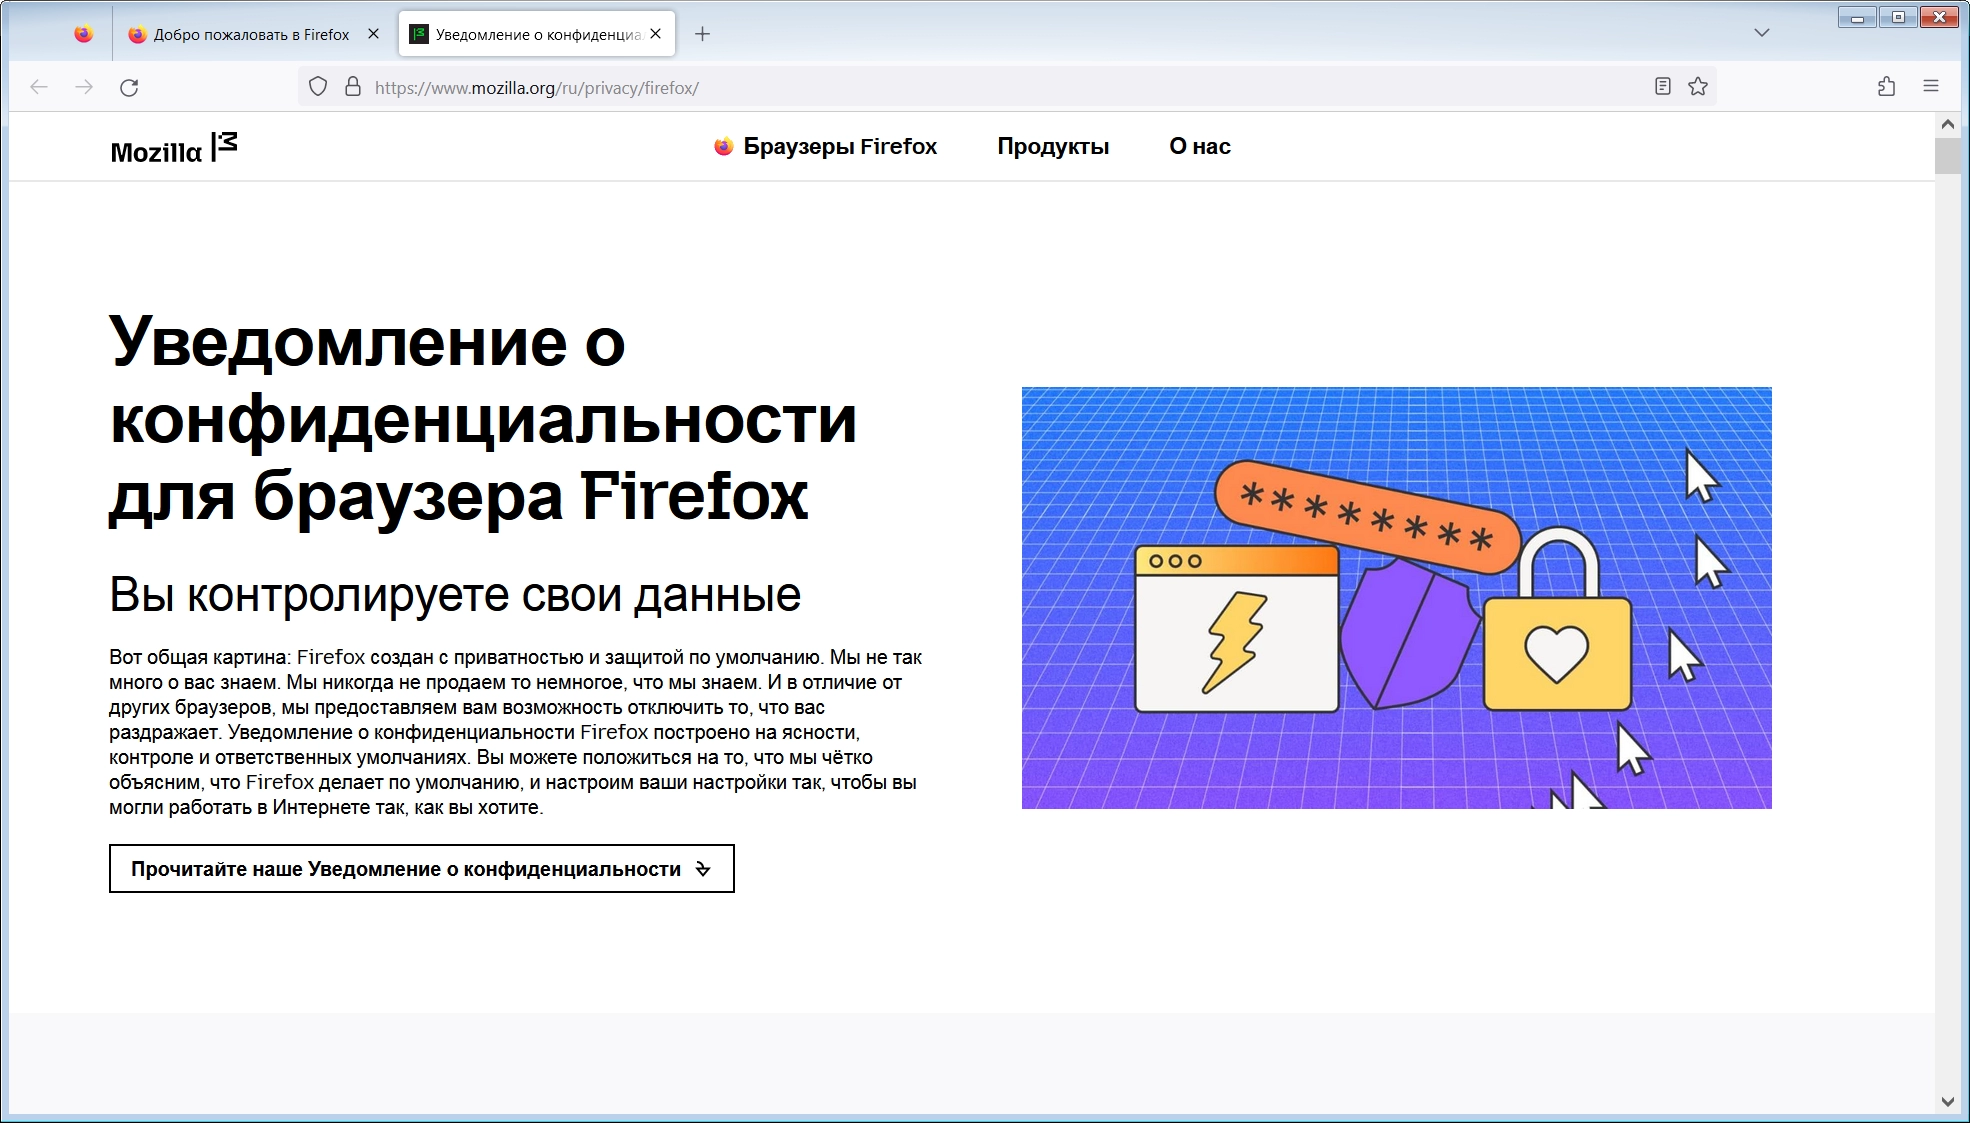Open the Продукты navigation menu
This screenshot has width=1970, height=1123.
tap(1053, 147)
